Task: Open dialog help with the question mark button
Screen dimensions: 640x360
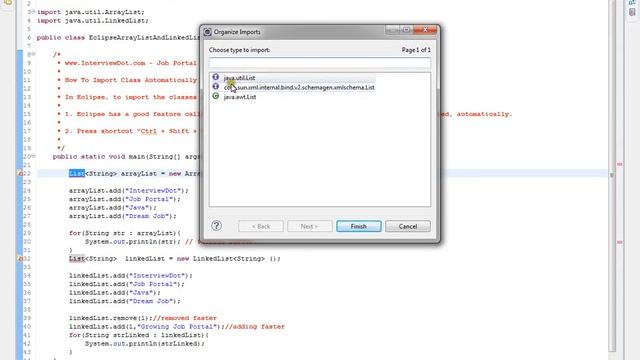Action: 216,226
